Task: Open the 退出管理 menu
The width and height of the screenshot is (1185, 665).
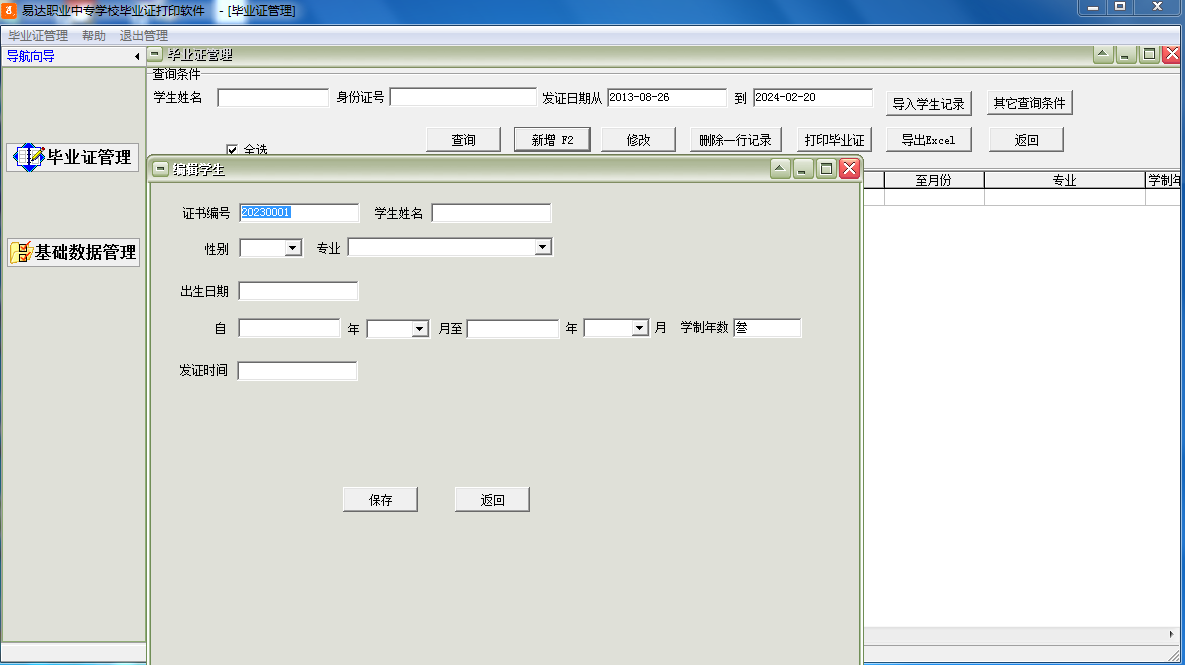Action: point(144,36)
